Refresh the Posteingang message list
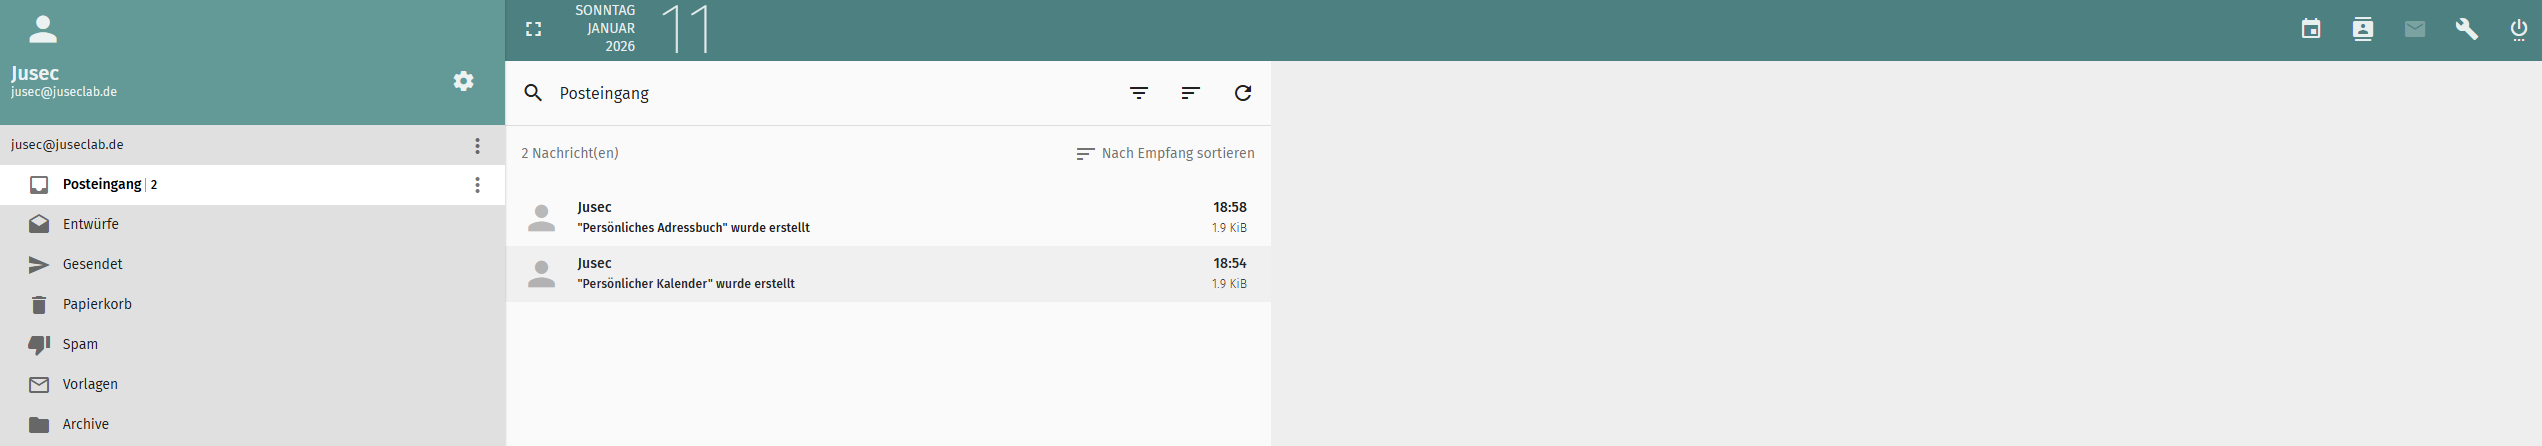 tap(1242, 93)
